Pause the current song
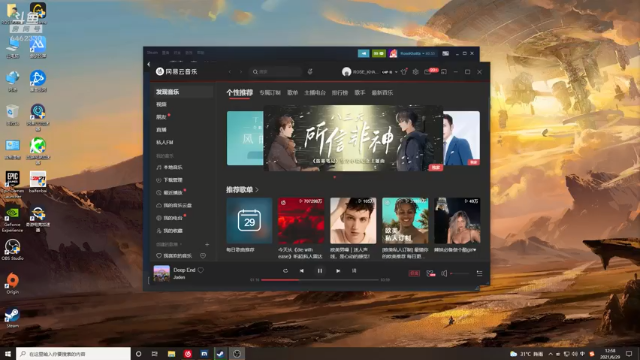 [x=320, y=271]
